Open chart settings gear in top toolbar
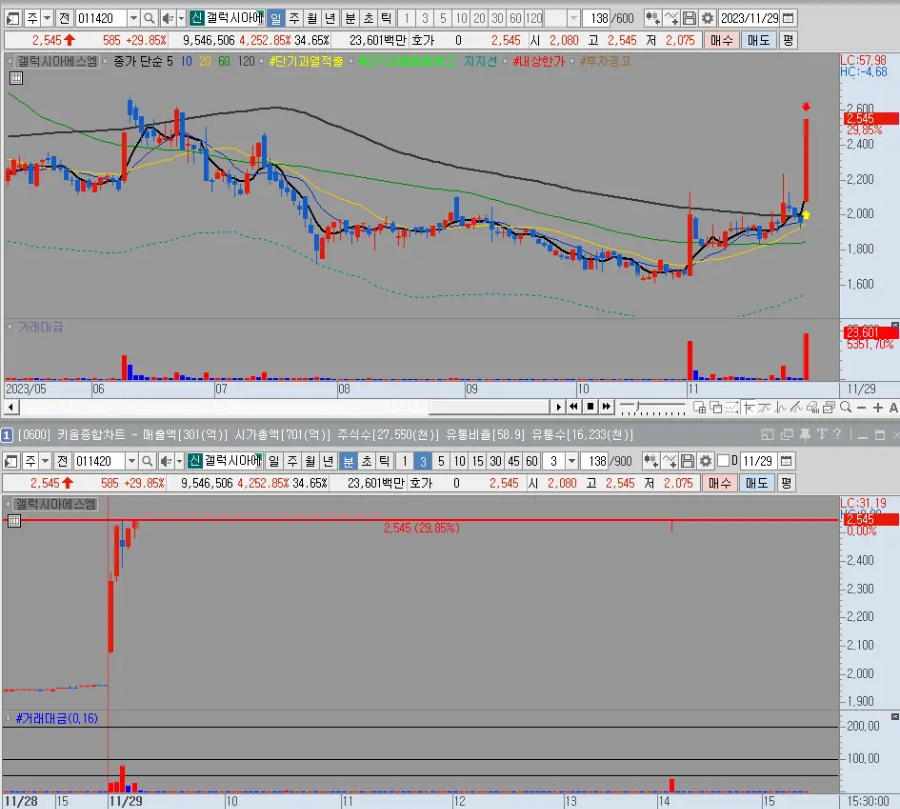 click(x=708, y=18)
